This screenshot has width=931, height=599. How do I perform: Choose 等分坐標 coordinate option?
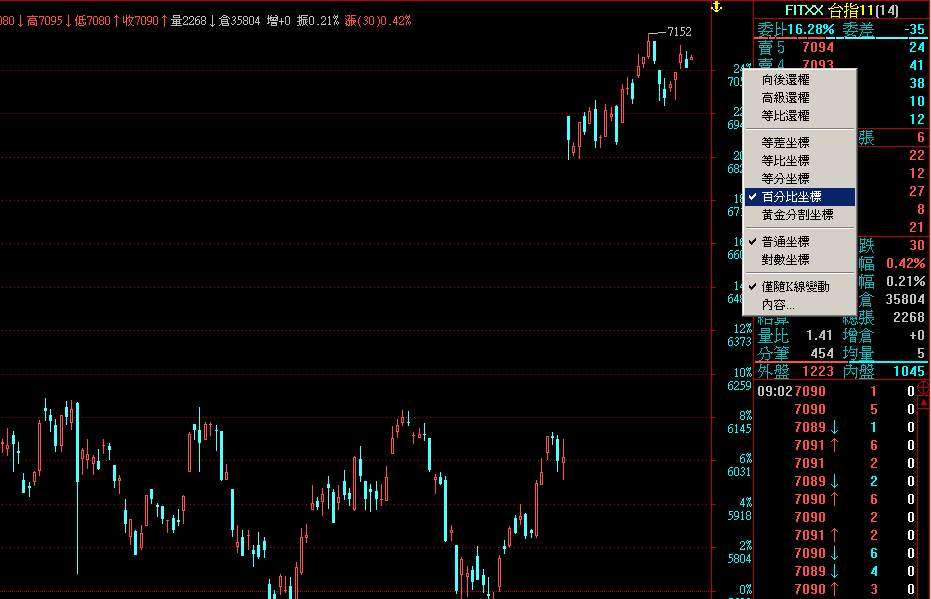786,179
